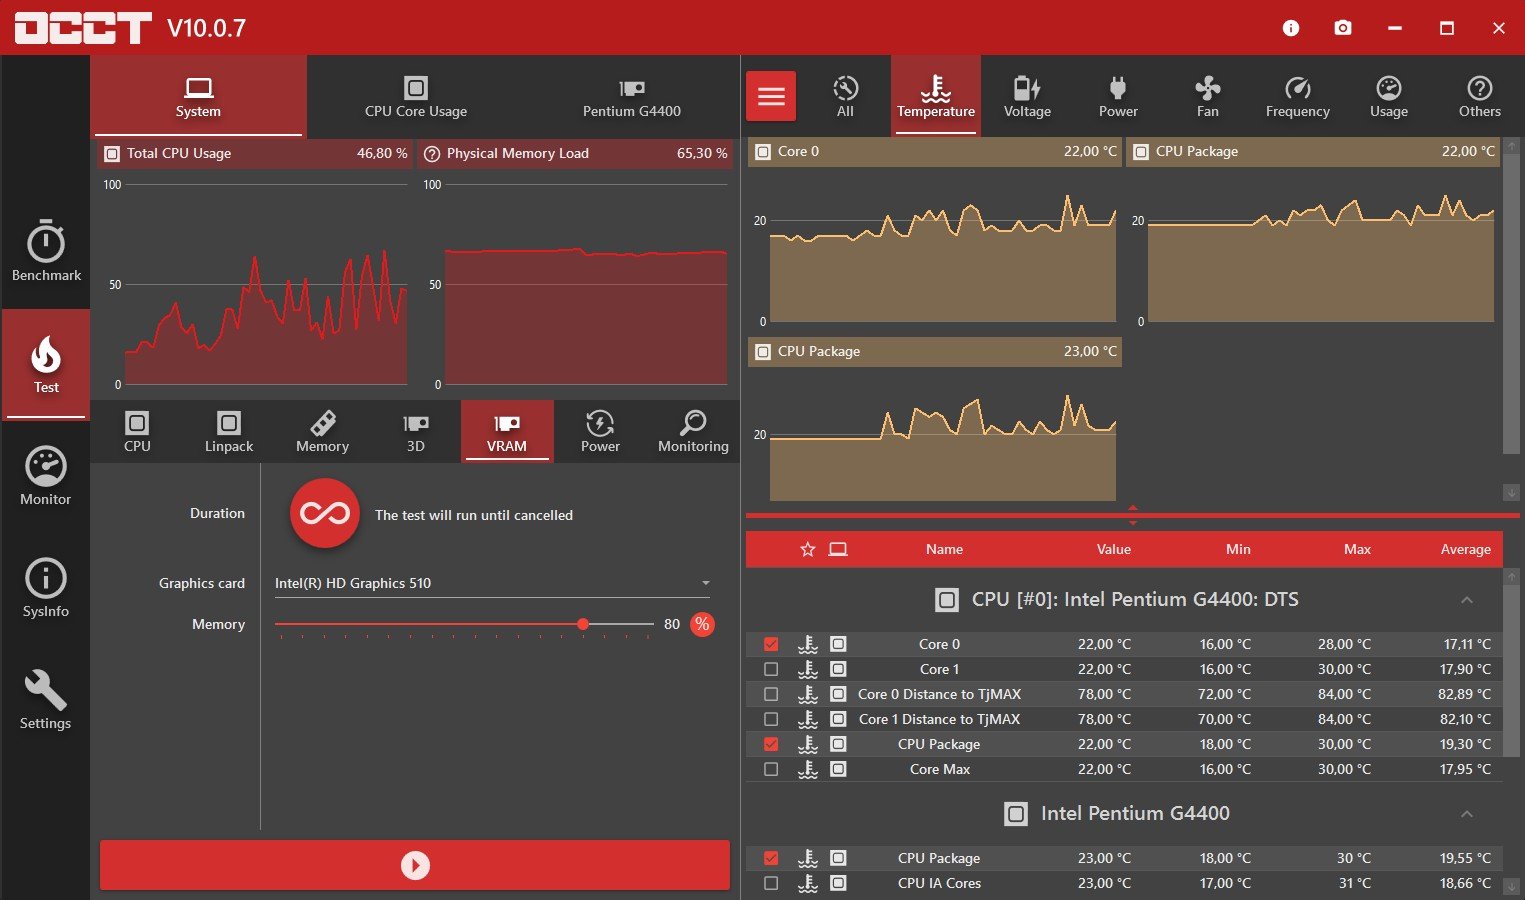The image size is (1525, 900).
Task: Select the Core 1 Distance to TjMAX row name
Action: point(939,719)
